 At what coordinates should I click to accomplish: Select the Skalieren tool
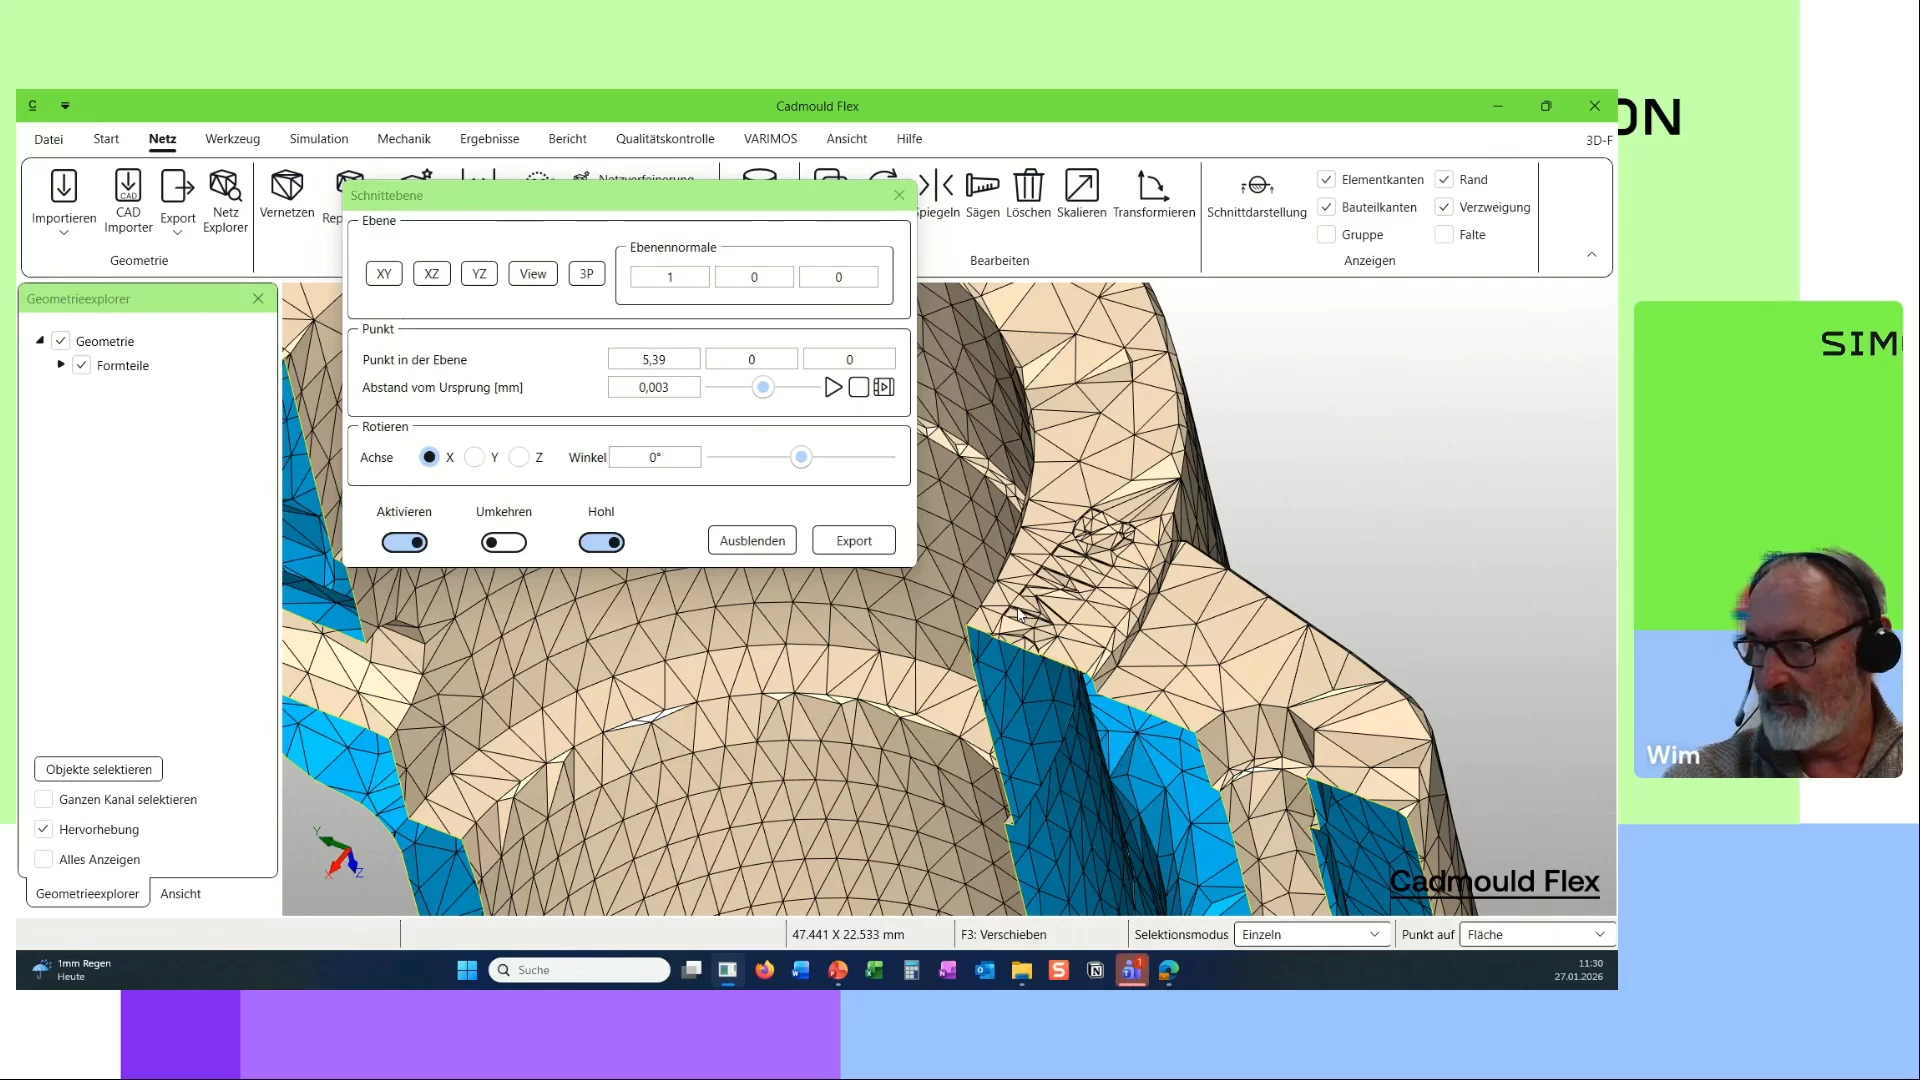(x=1081, y=187)
